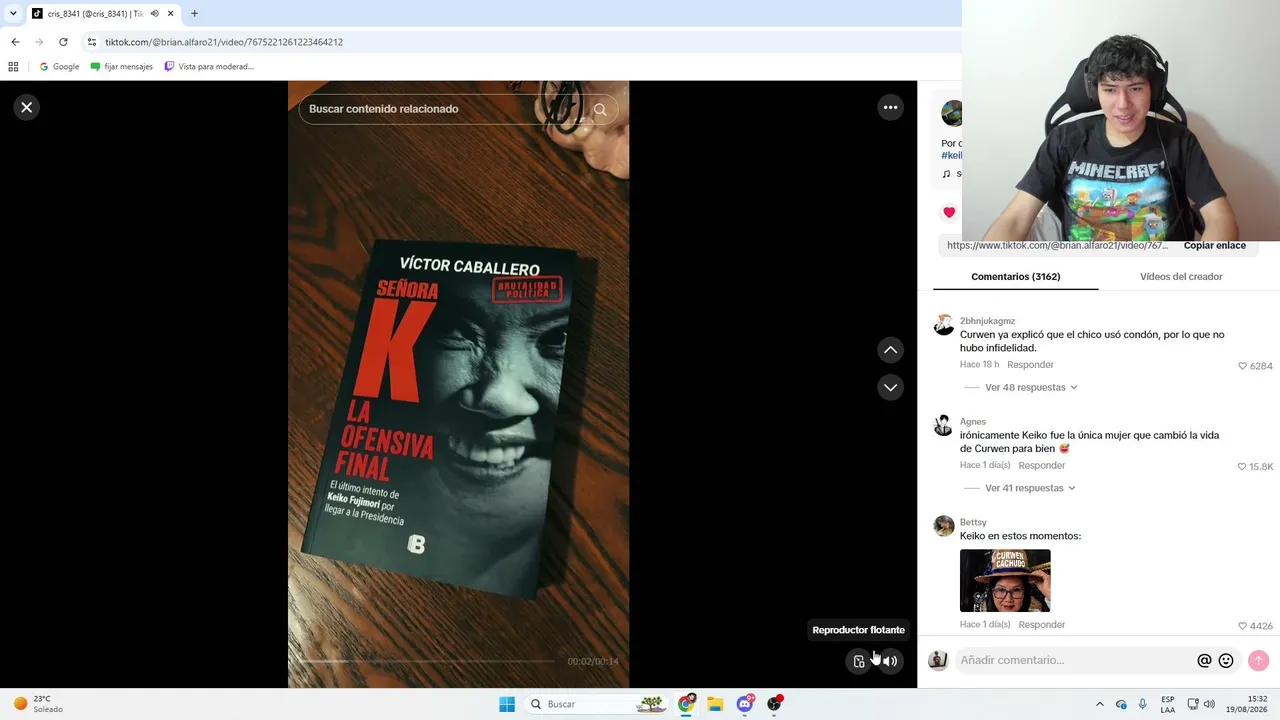Open Agnes's profile avatar
Screen dimensions: 1280x720
tap(944, 427)
